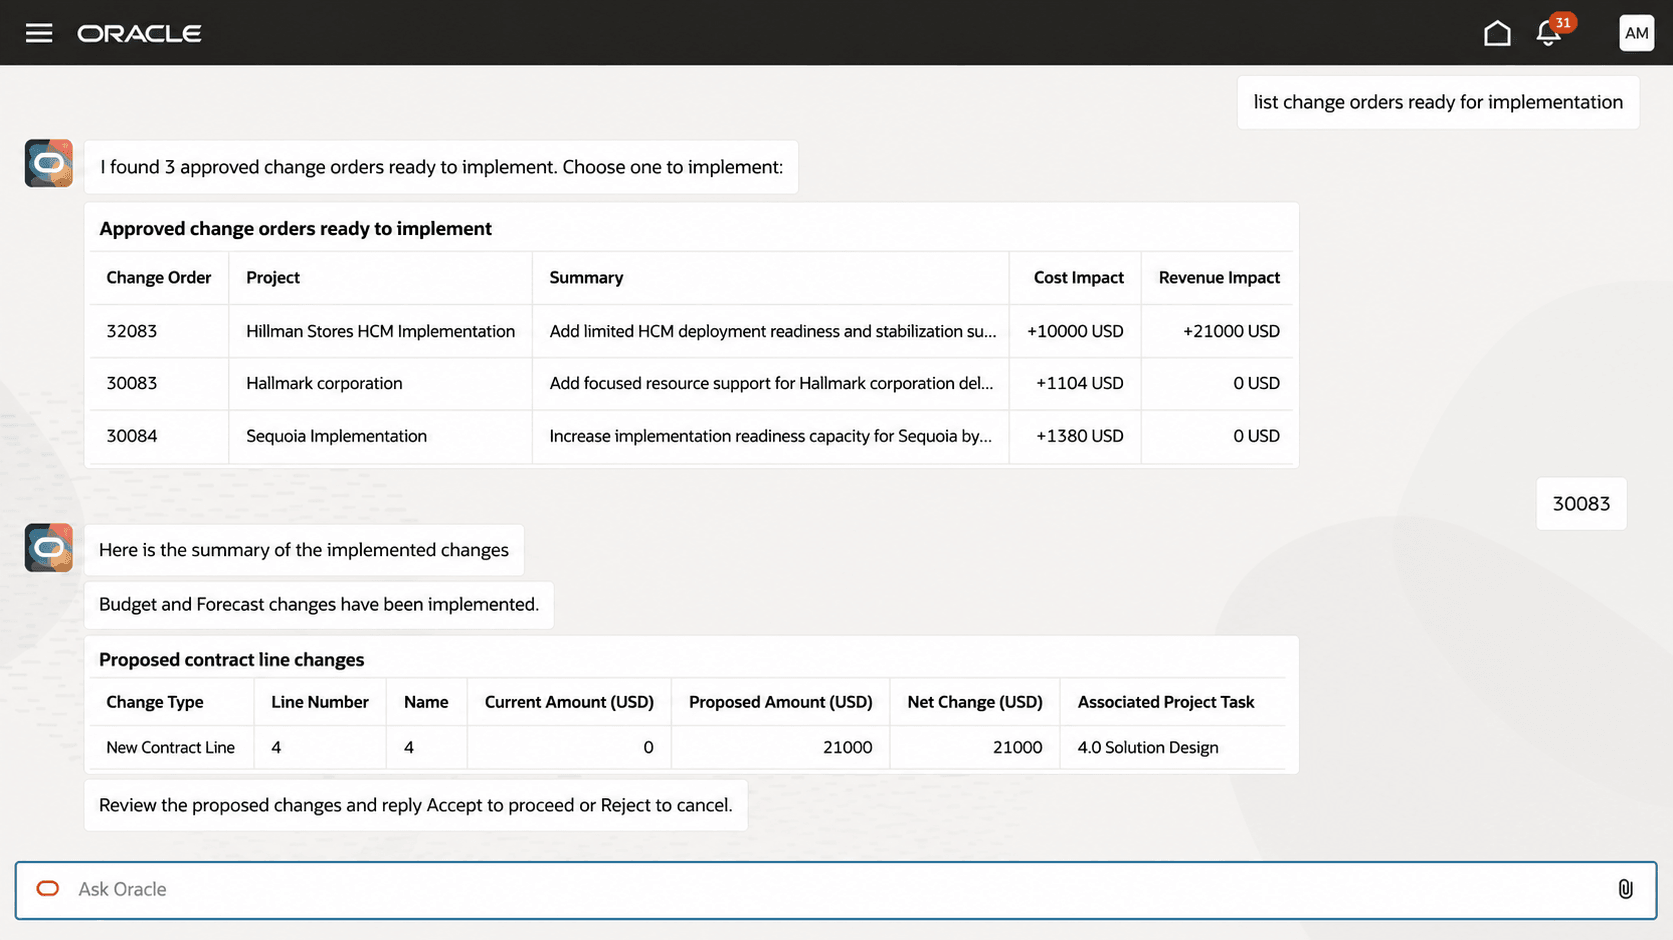Click the Change Order column header

click(159, 277)
